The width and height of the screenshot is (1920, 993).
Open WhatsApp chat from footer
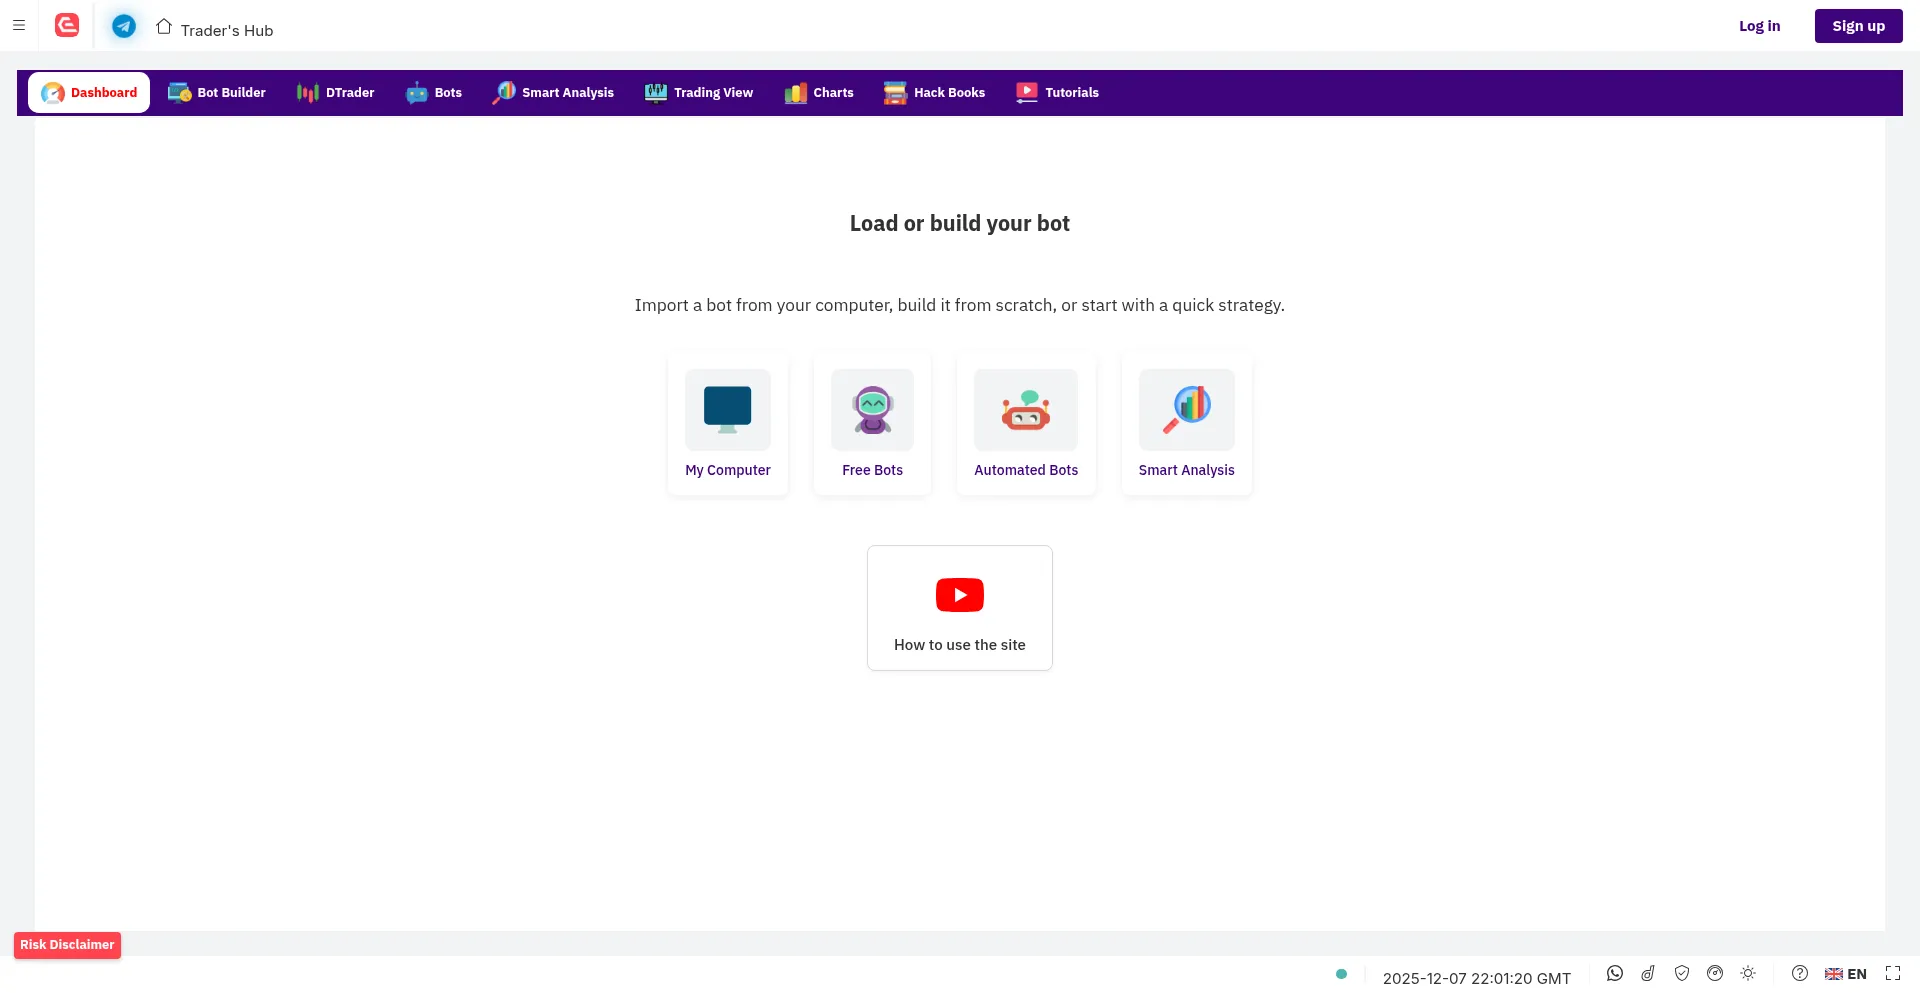click(1614, 973)
